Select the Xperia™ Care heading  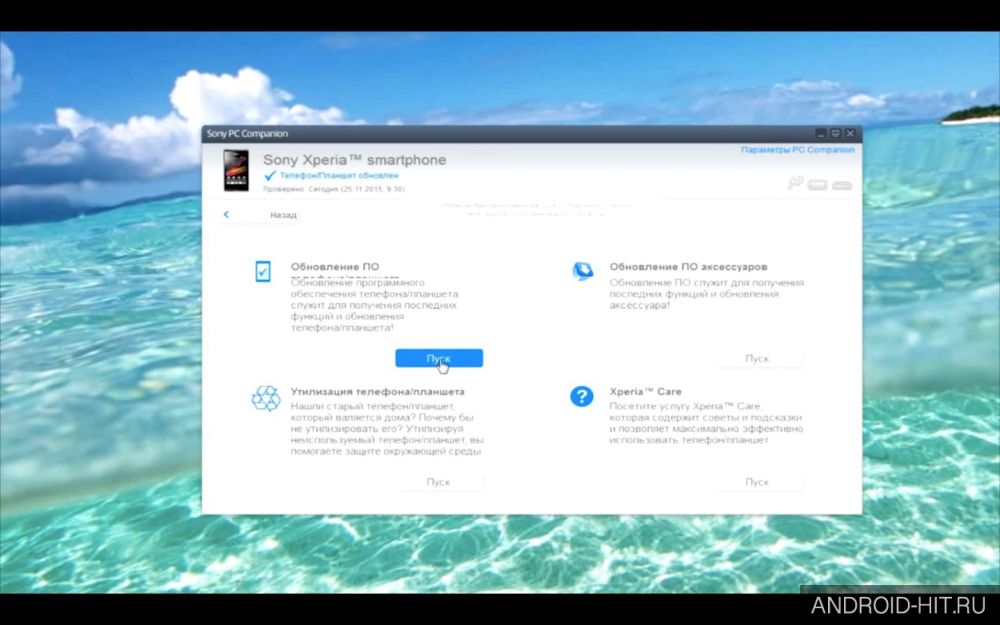pyautogui.click(x=645, y=392)
